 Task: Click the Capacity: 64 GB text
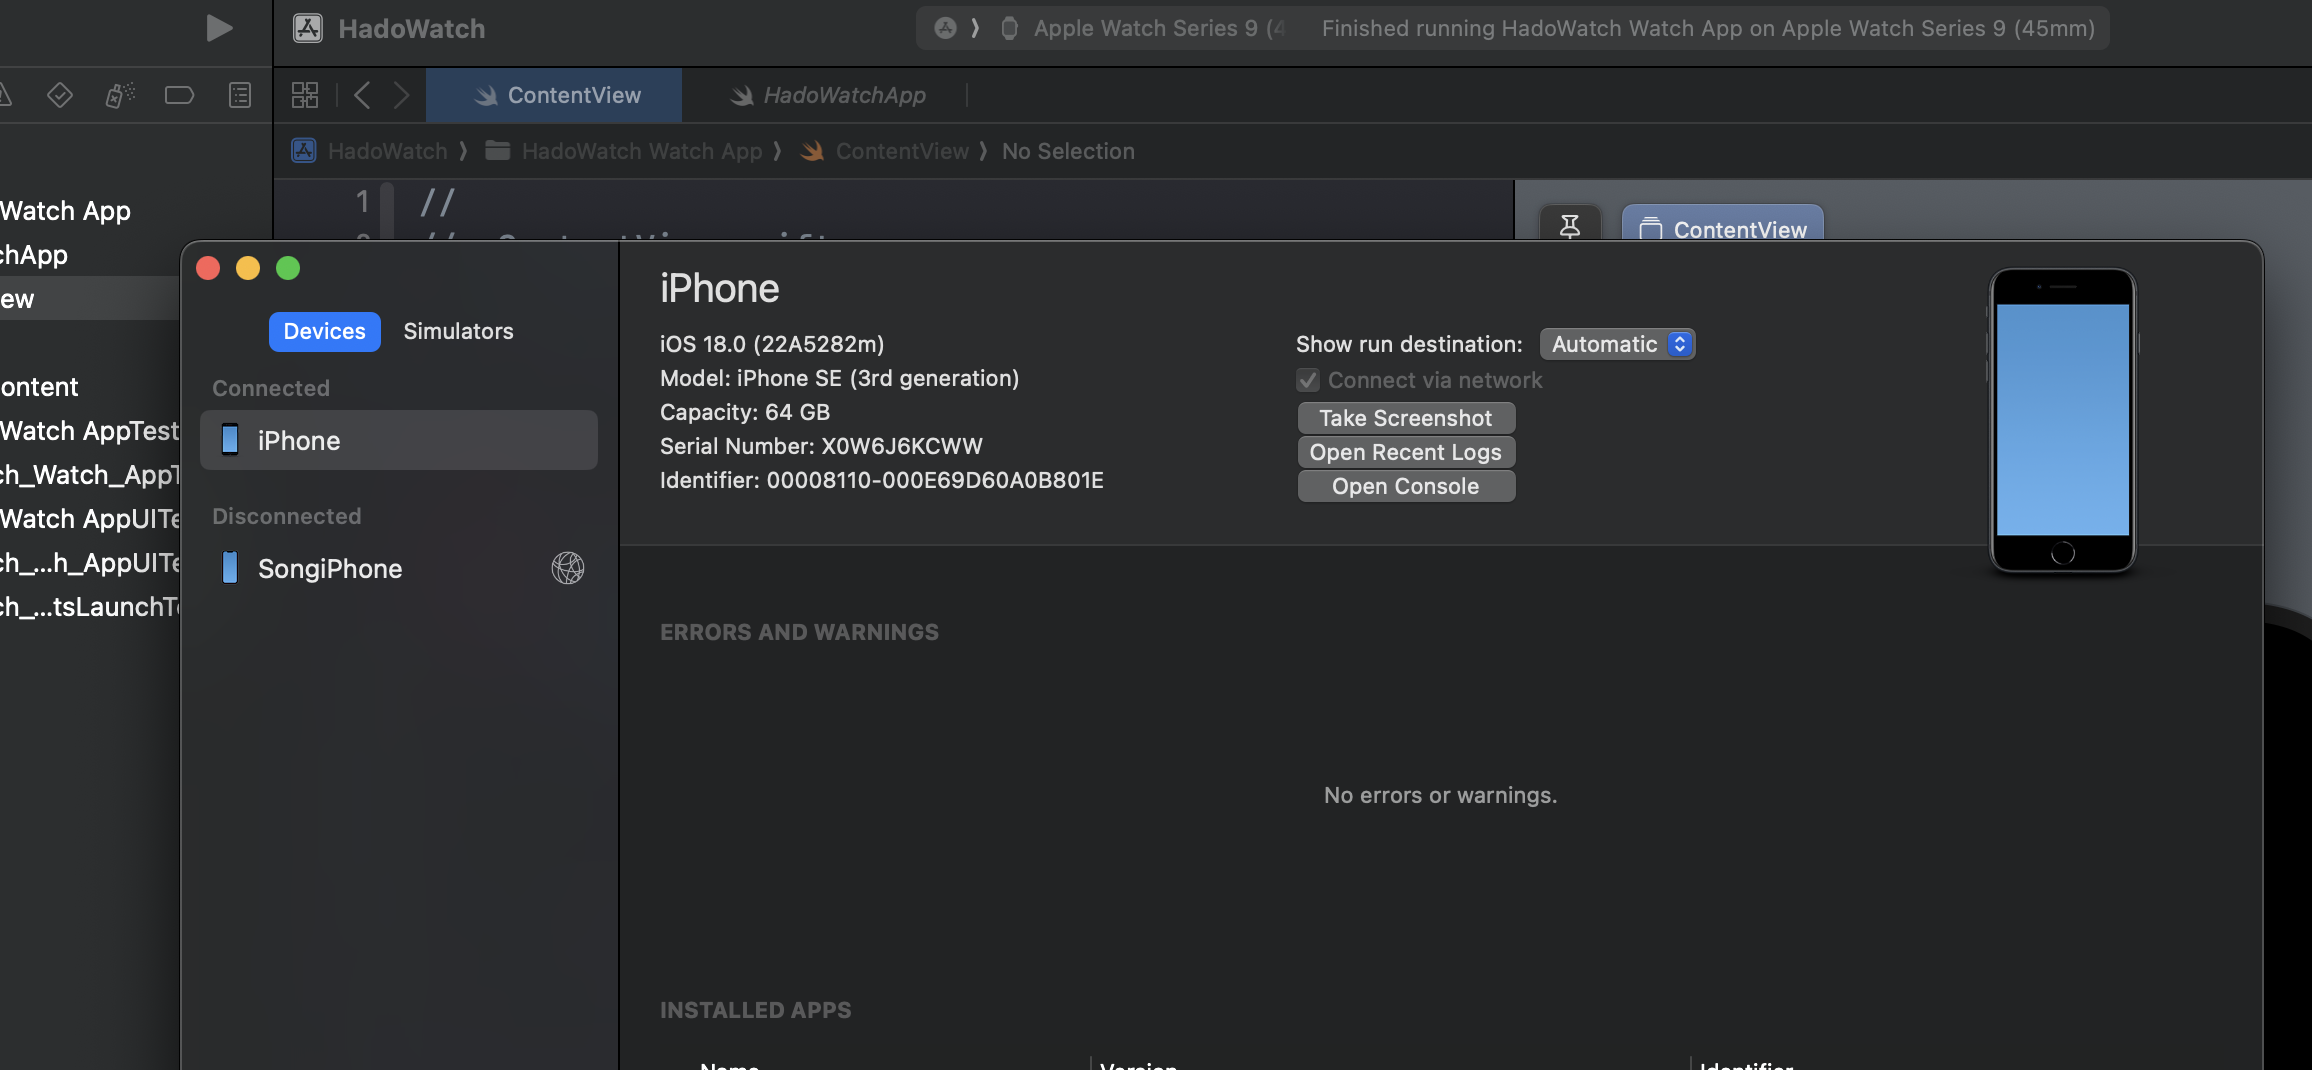(x=745, y=412)
